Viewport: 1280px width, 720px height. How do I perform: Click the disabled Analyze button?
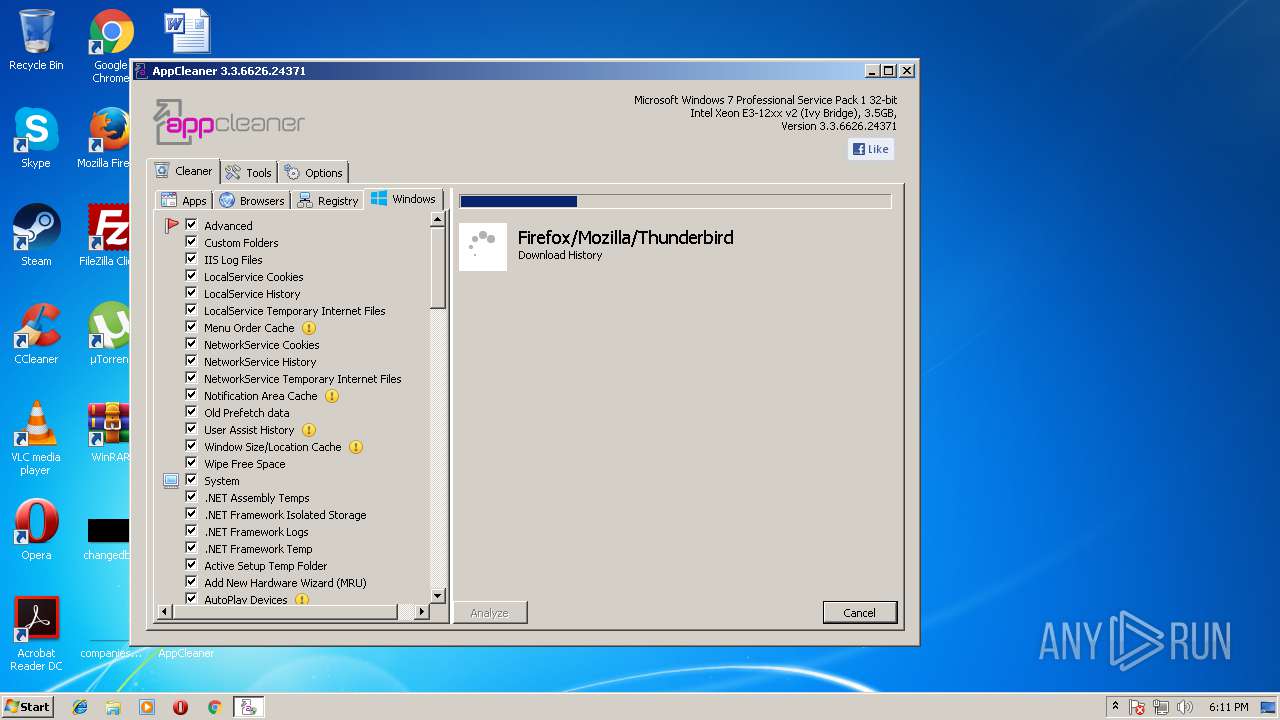pos(490,613)
